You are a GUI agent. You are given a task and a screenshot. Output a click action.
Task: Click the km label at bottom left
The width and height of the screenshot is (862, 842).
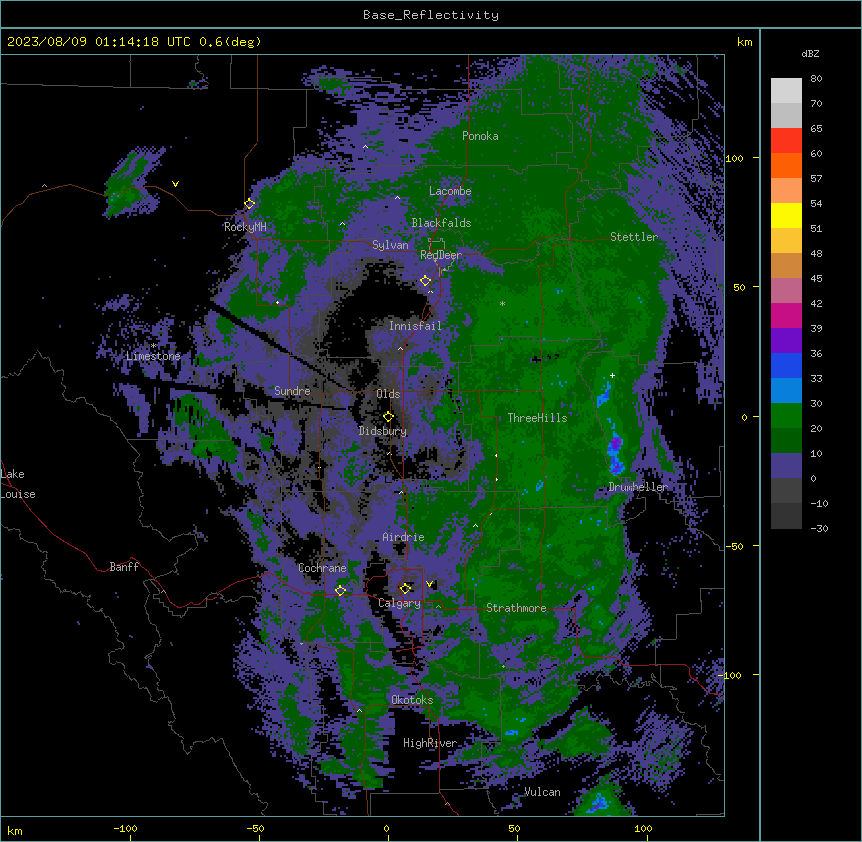[x=15, y=831]
